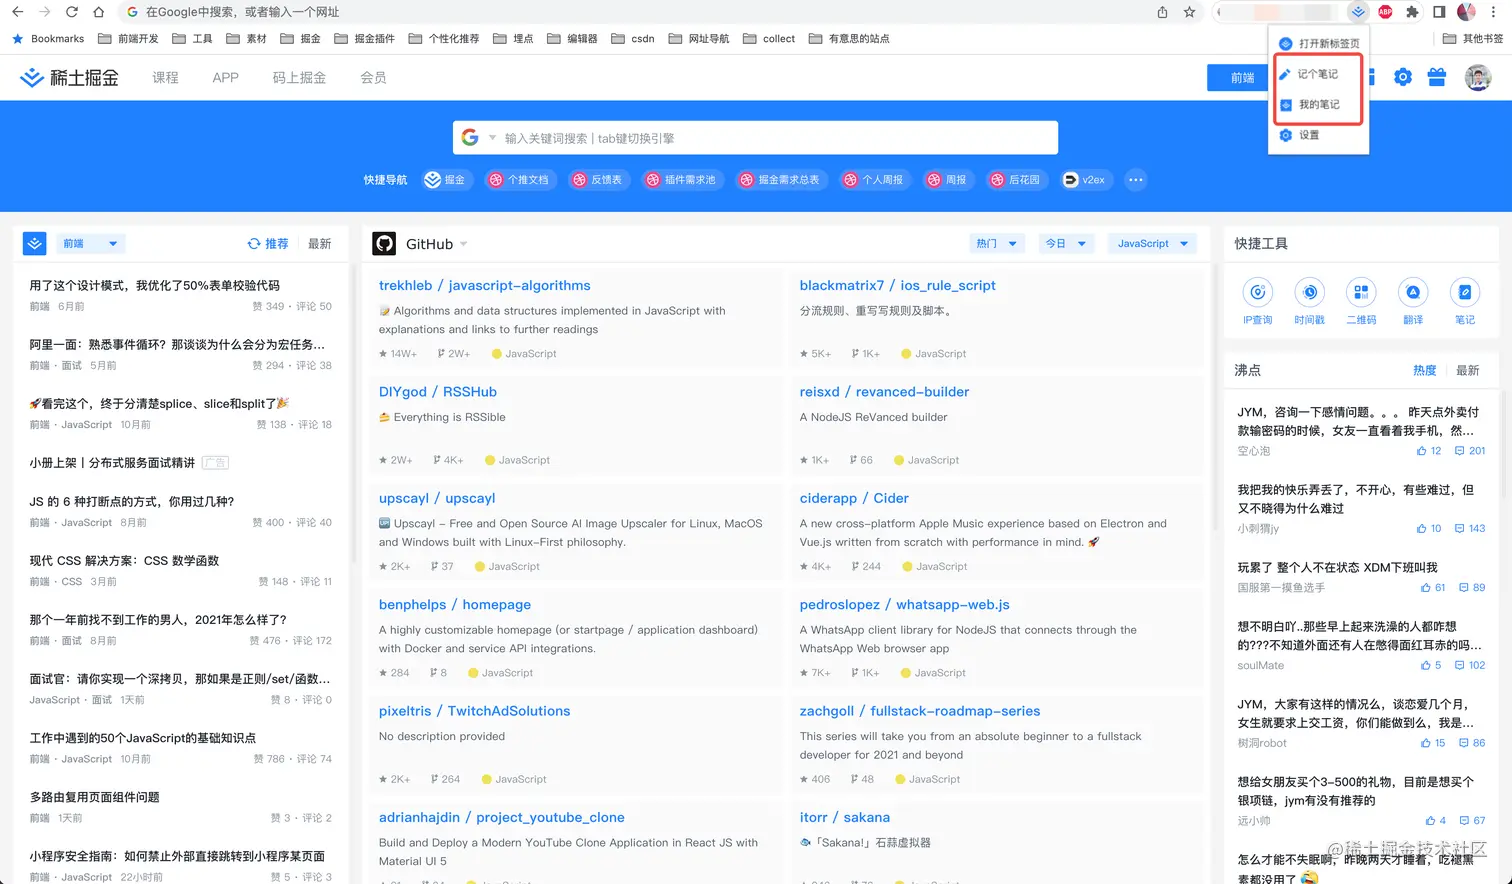The width and height of the screenshot is (1512, 884).
Task: Open the 翻译 quick tool
Action: (1413, 301)
